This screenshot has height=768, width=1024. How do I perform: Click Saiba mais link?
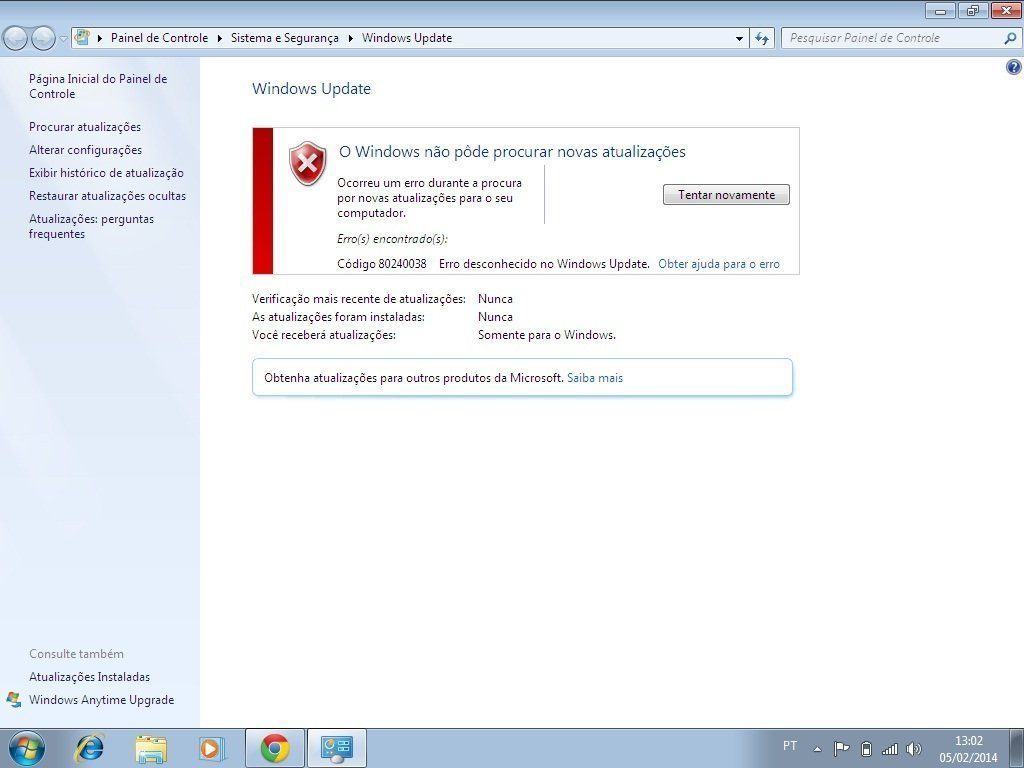point(595,377)
